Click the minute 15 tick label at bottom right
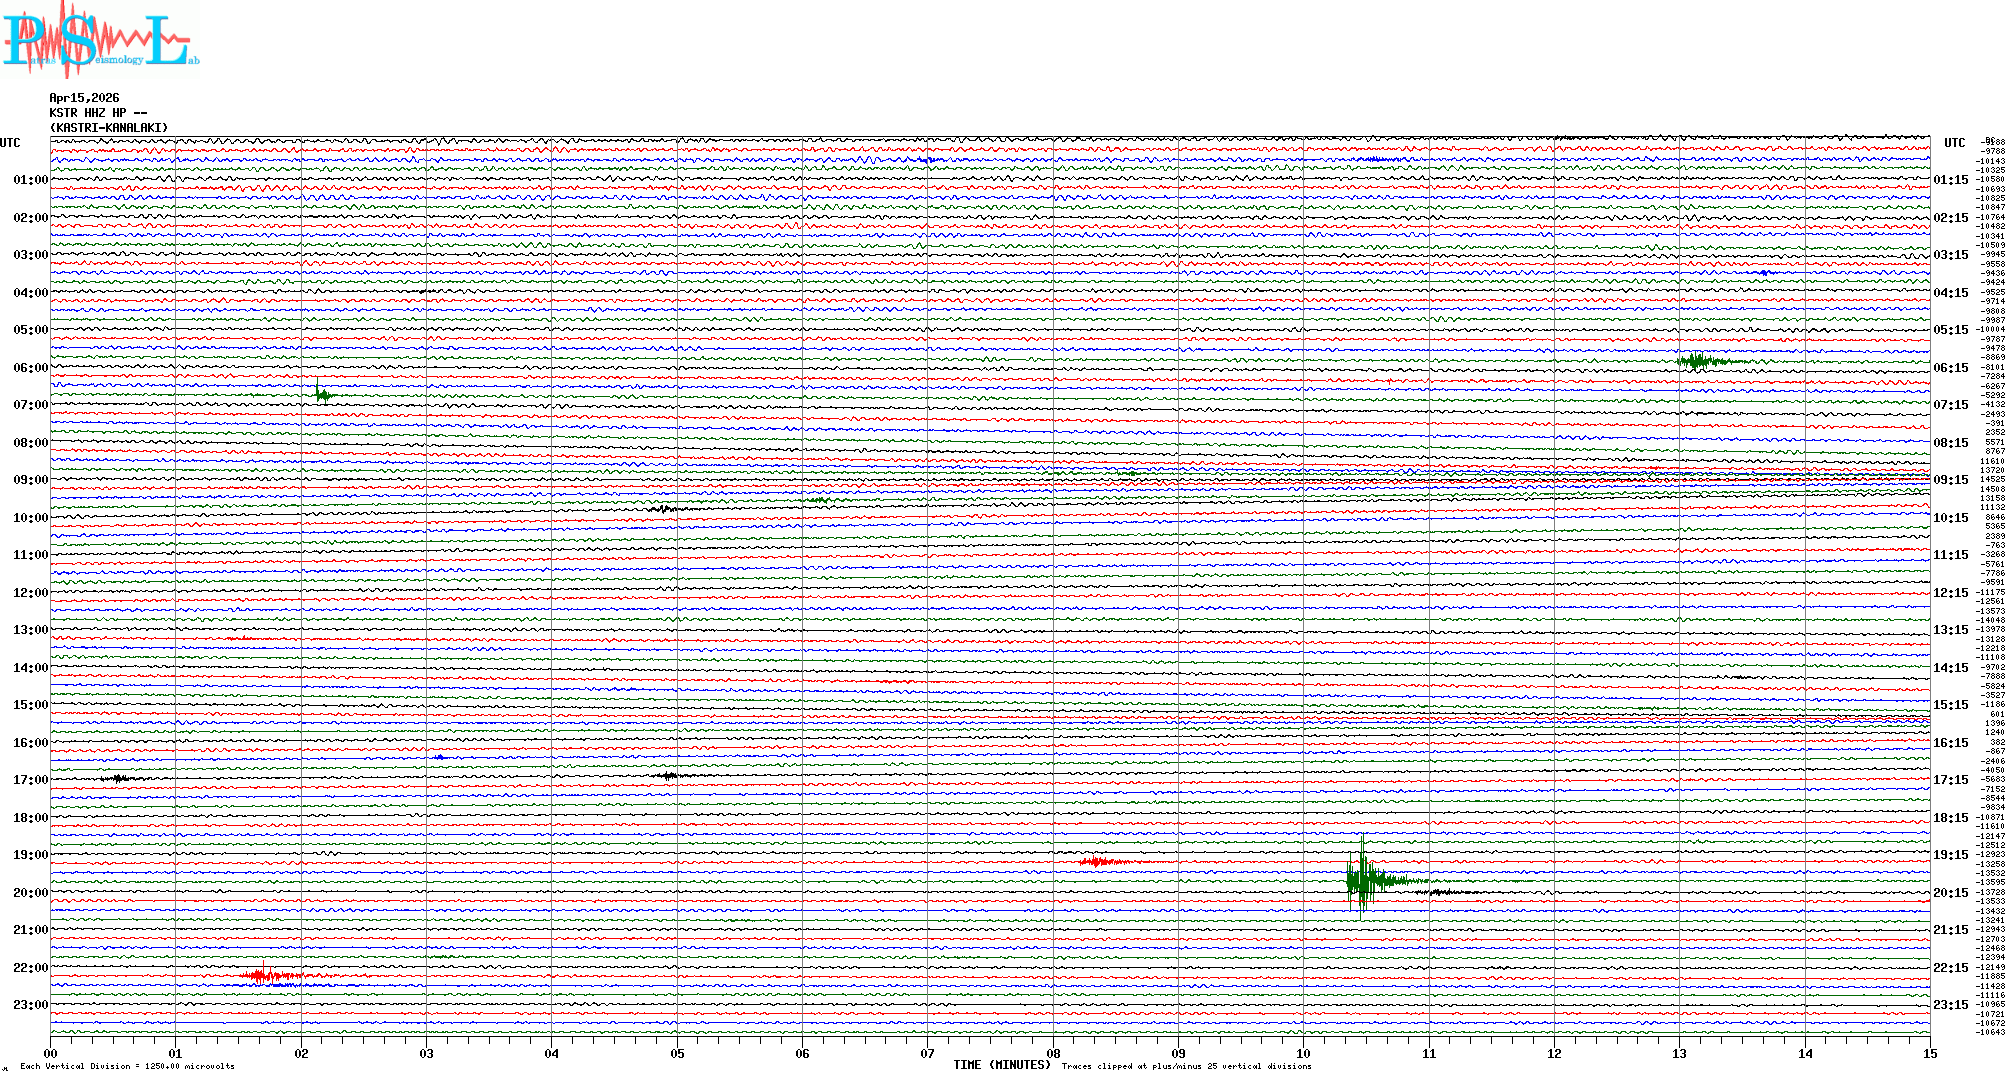Image resolution: width=2010 pixels, height=1080 pixels. point(1929,1053)
